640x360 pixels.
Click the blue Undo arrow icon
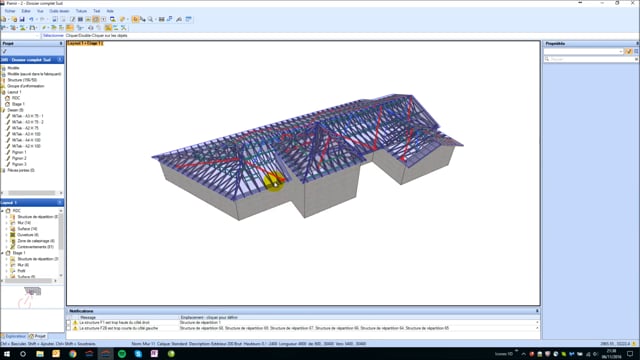tap(31, 19)
